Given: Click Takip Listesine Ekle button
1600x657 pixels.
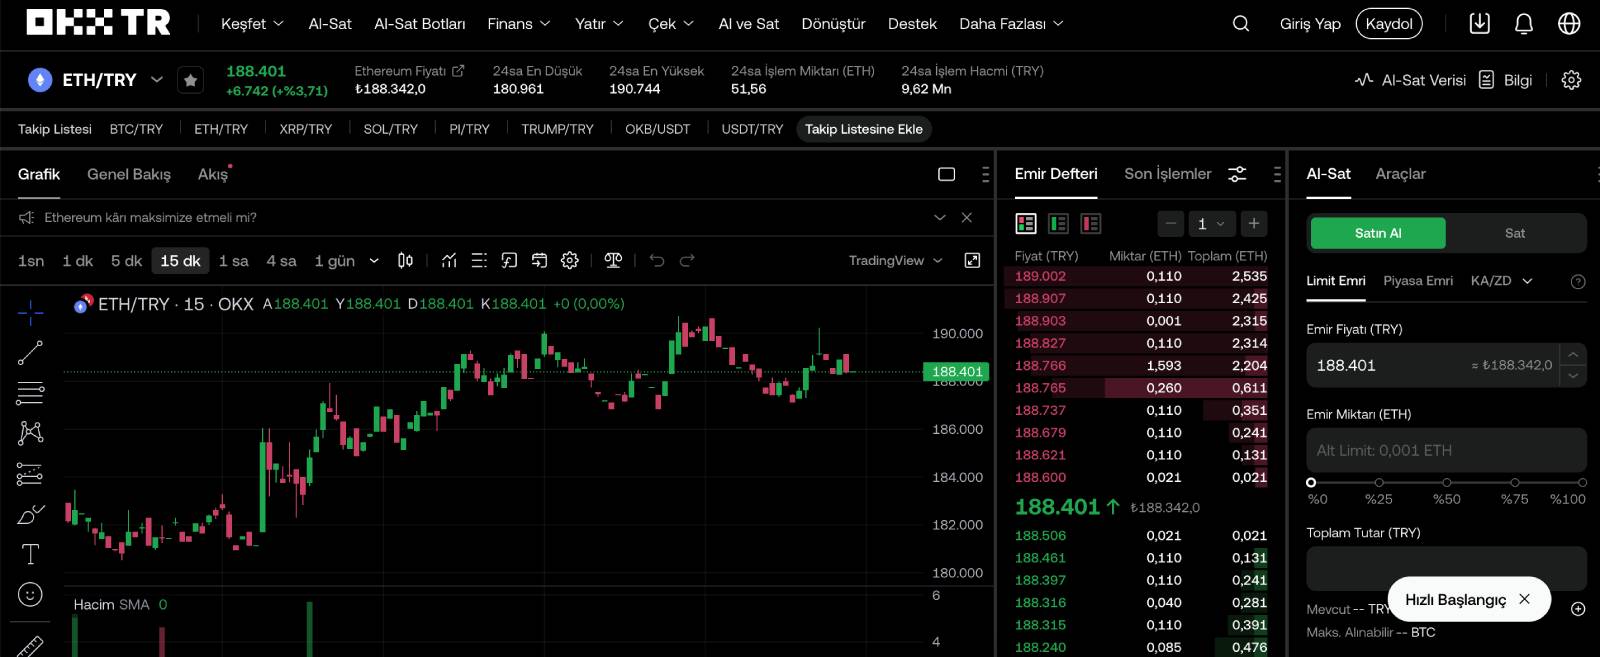Looking at the screenshot, I should point(864,129).
